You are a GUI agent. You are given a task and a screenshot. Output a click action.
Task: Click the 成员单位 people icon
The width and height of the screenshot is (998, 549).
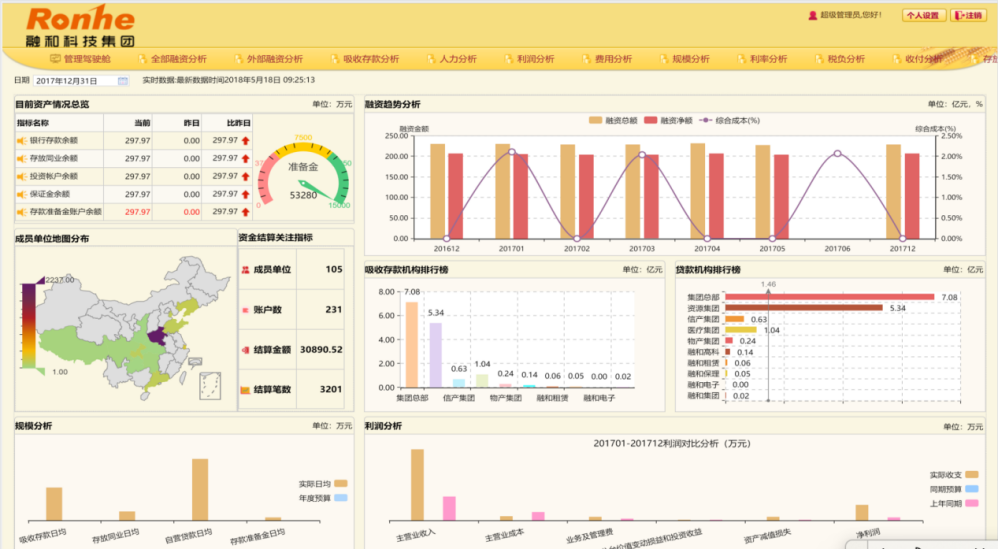coord(245,269)
